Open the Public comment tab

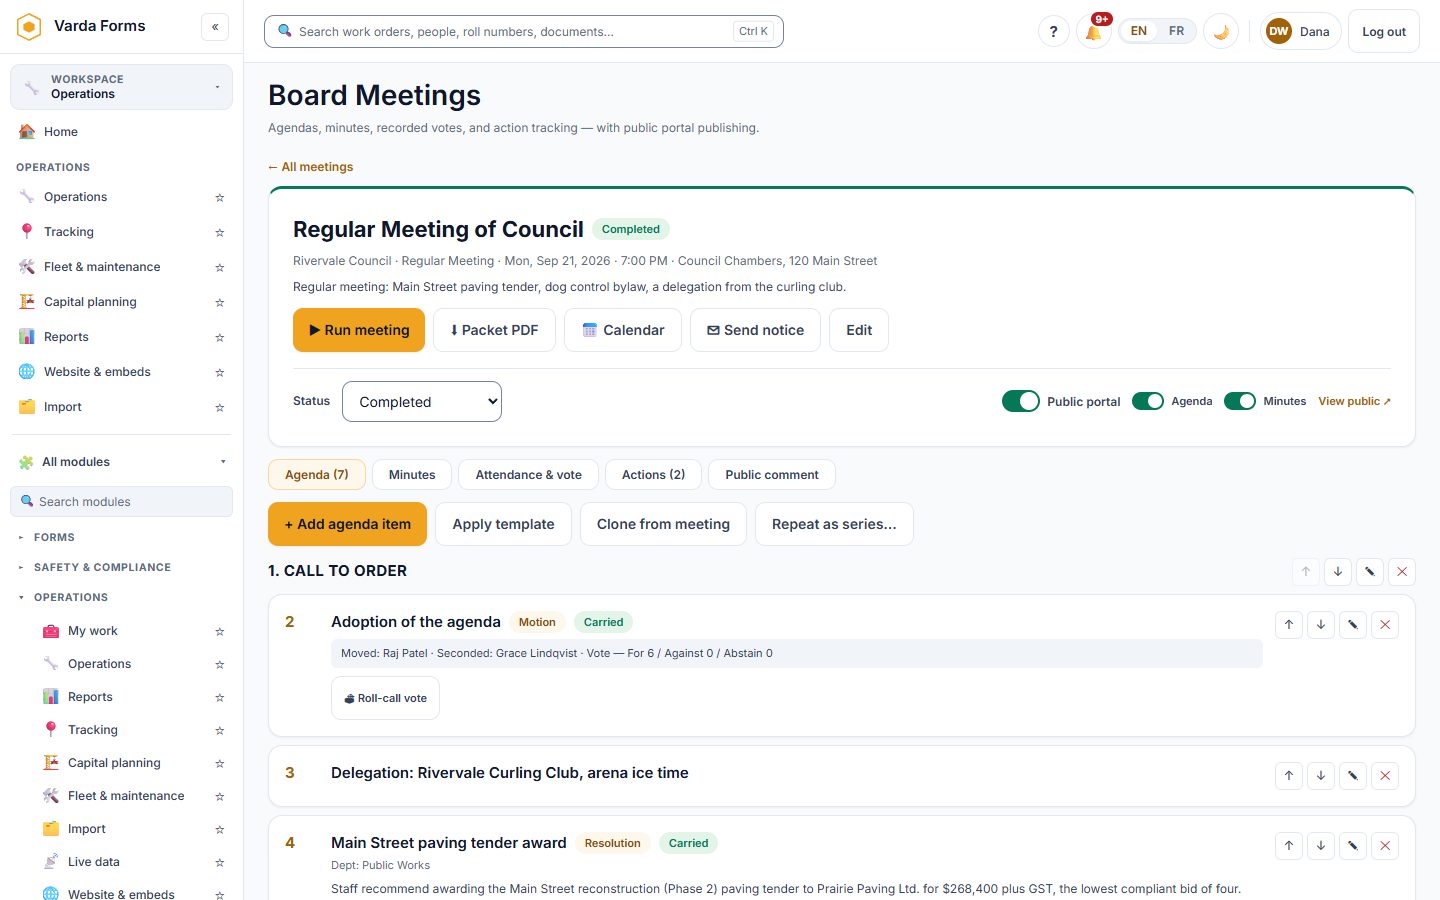[772, 475]
